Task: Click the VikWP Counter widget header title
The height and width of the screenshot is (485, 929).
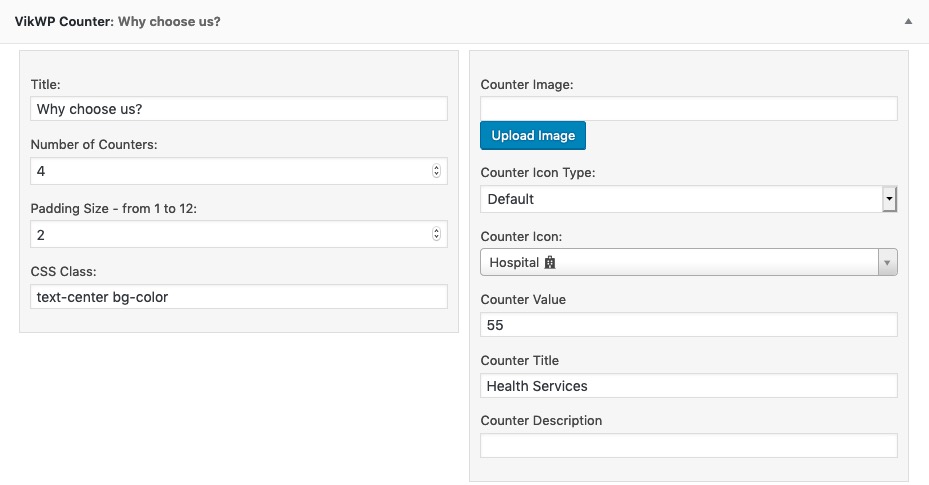Action: coord(117,20)
